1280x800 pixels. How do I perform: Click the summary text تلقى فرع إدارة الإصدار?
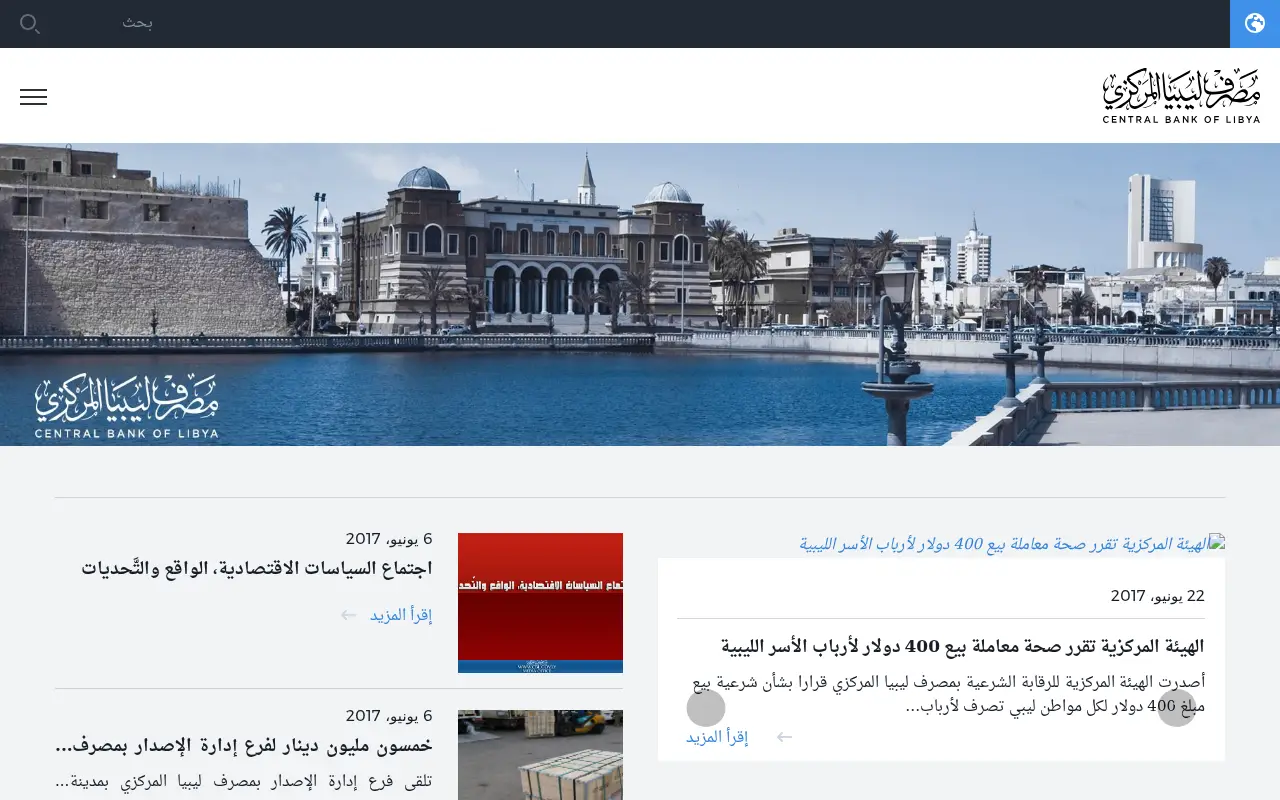point(244,782)
